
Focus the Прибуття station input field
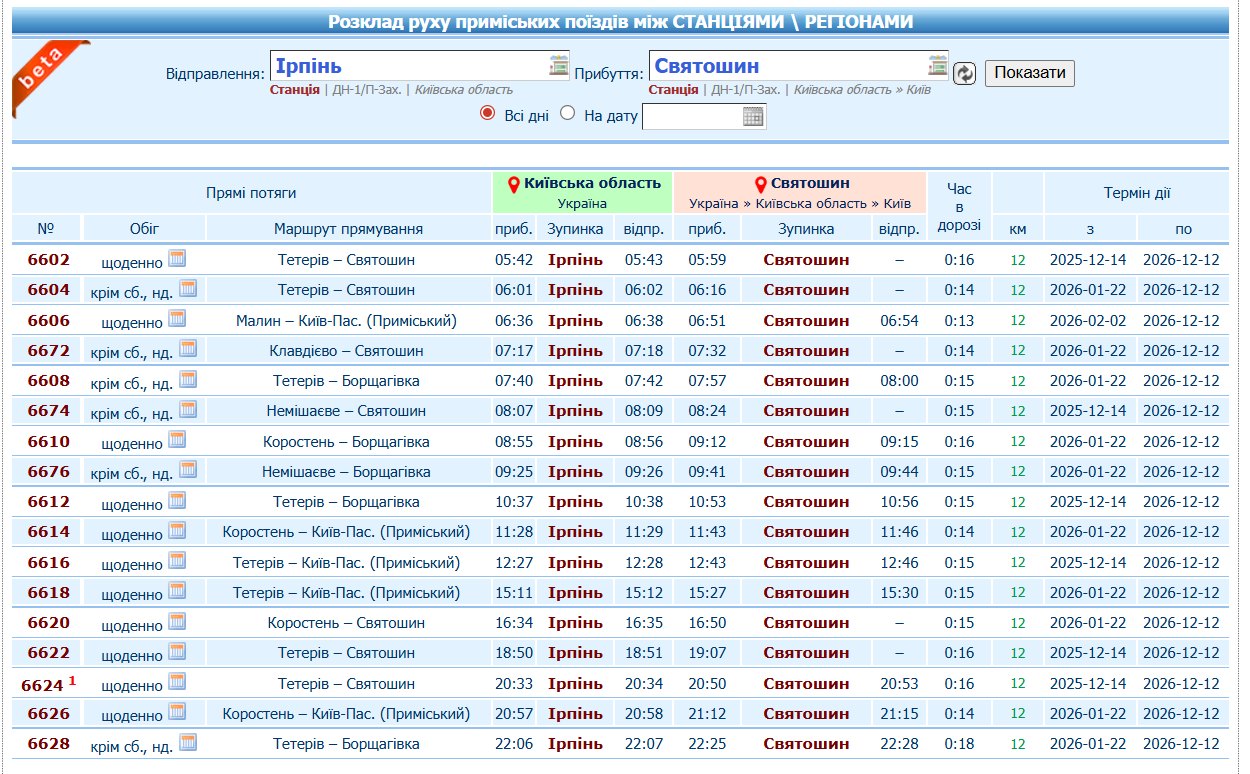point(786,66)
